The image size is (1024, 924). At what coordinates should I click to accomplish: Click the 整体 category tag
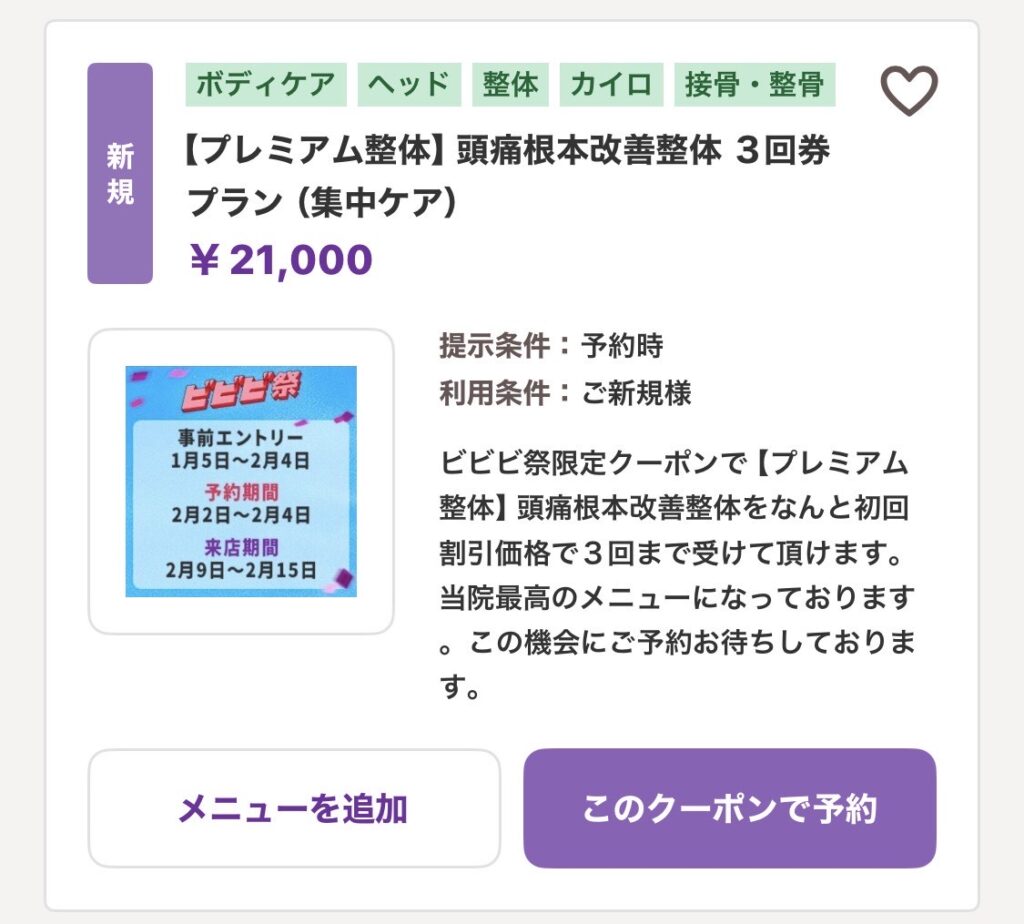coord(510,85)
